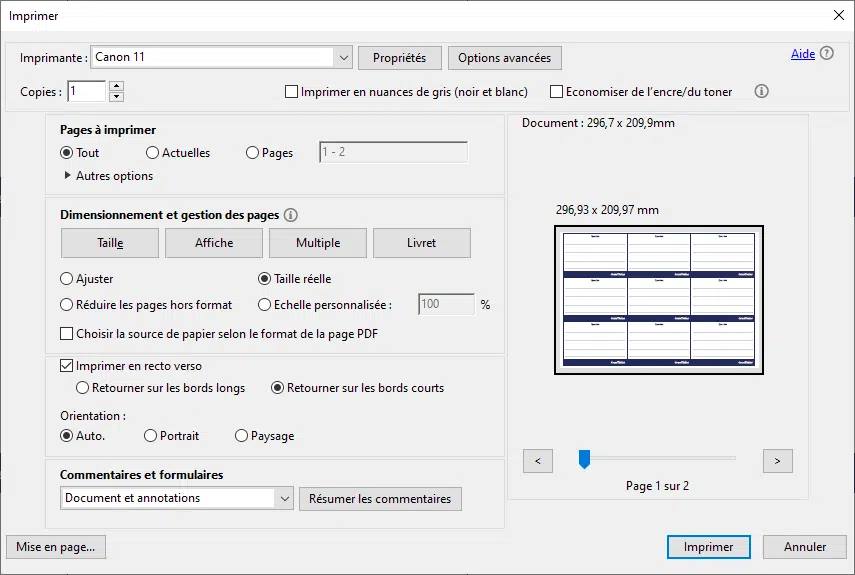Viewport: 855px width, 575px height.
Task: Choose the Ajuster sizing option
Action: (67, 279)
